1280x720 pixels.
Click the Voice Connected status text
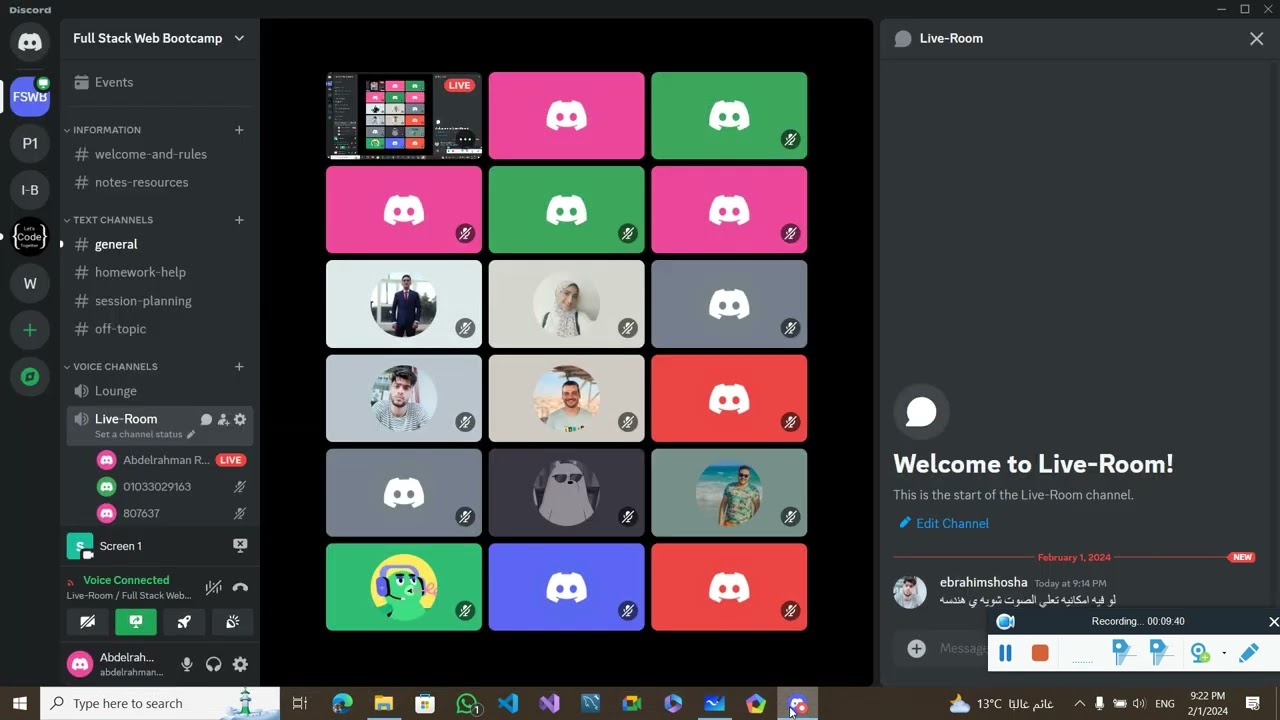coord(126,580)
